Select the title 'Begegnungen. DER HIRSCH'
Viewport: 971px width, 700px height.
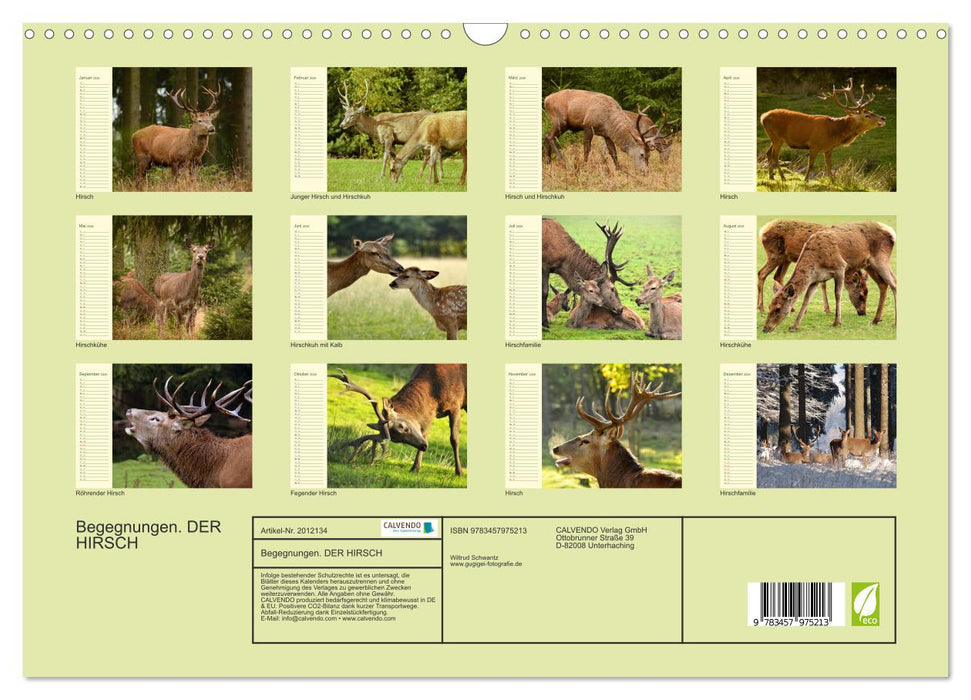coord(150,534)
